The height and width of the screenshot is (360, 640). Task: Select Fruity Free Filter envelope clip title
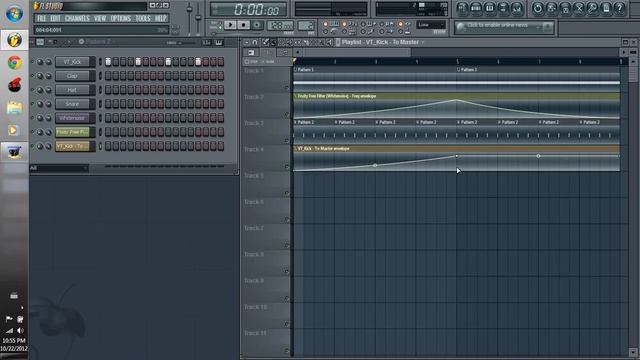337,96
